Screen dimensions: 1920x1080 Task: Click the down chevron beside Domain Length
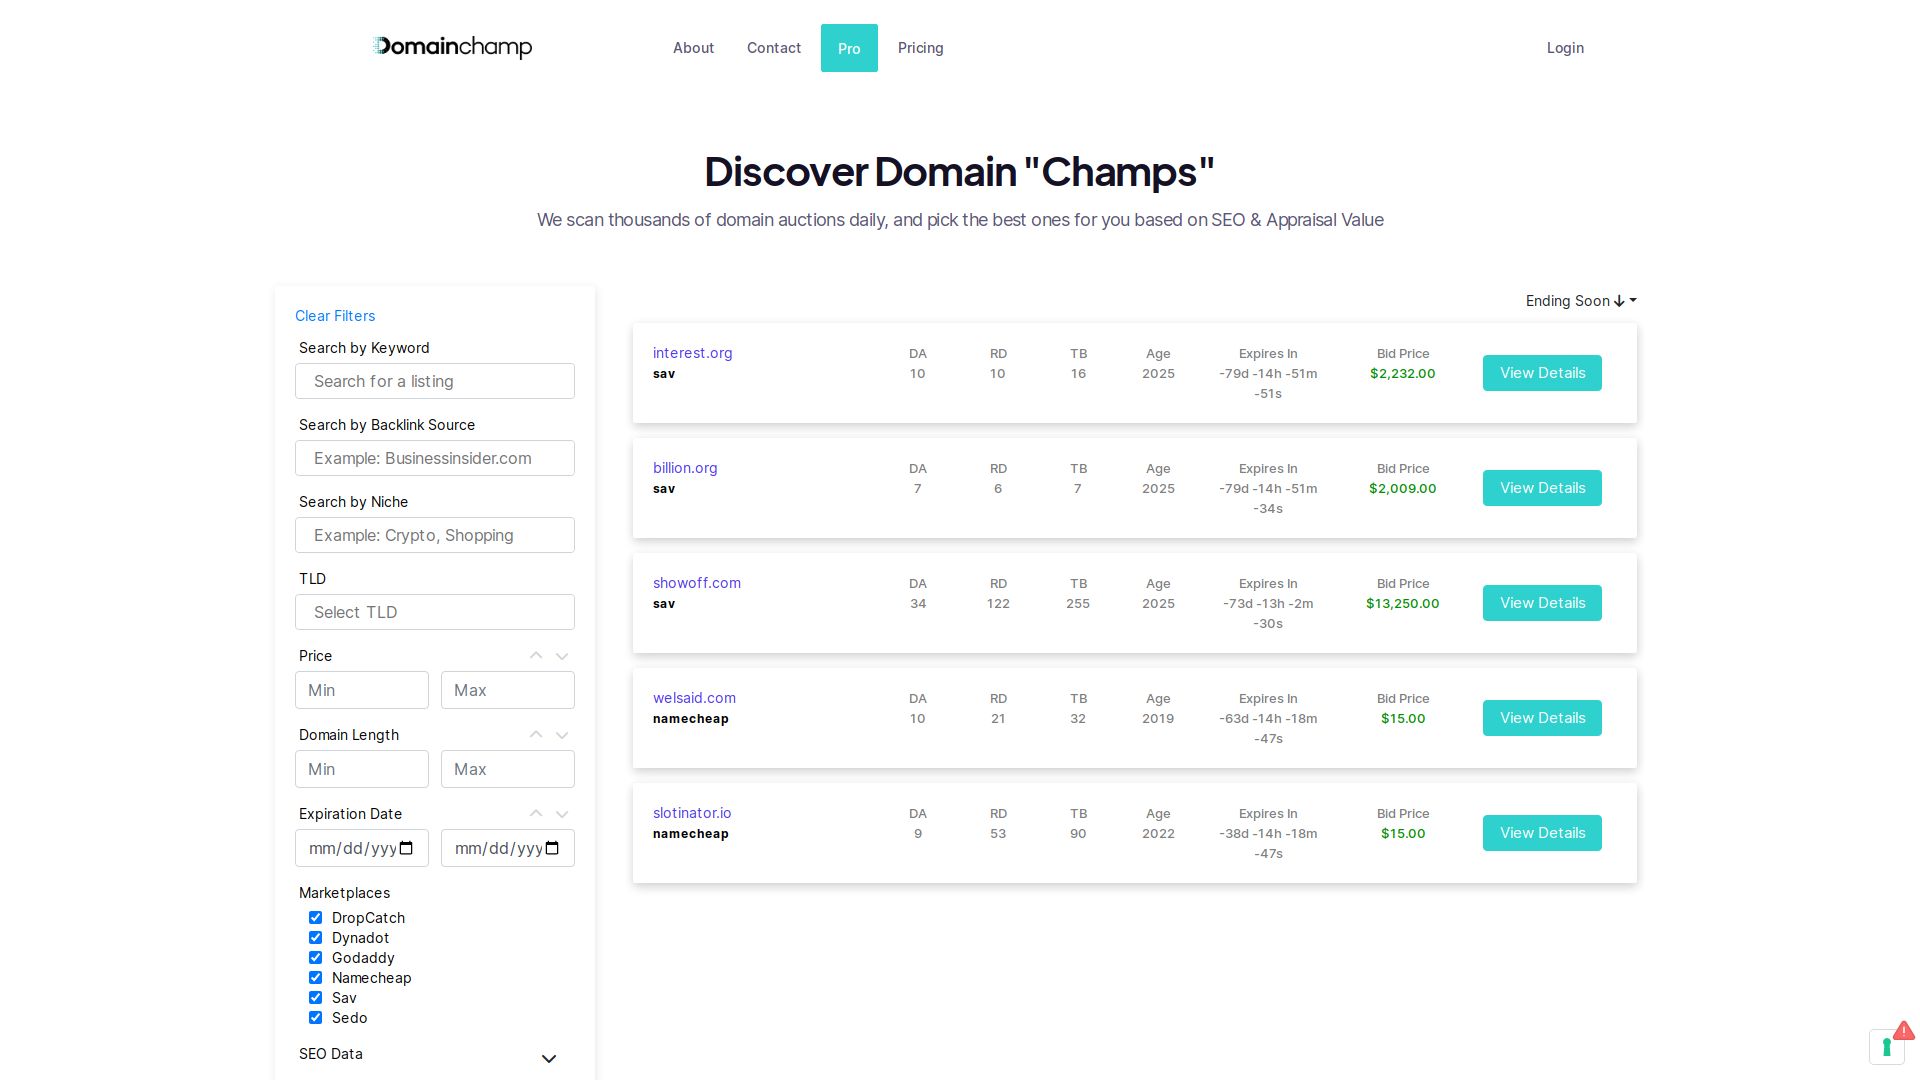coord(562,735)
